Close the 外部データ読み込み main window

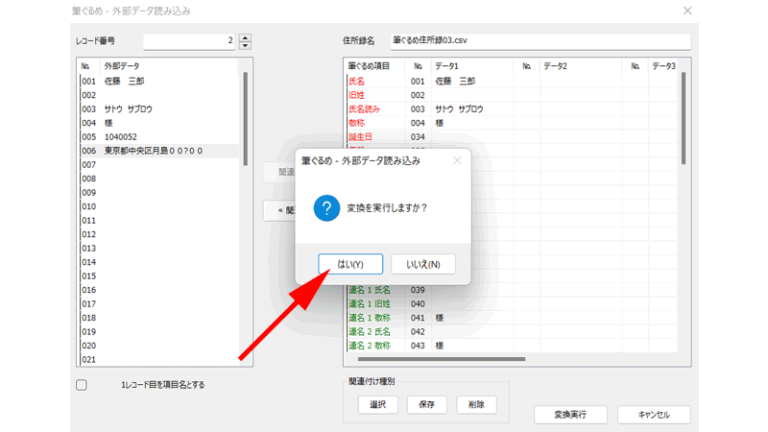coord(687,11)
